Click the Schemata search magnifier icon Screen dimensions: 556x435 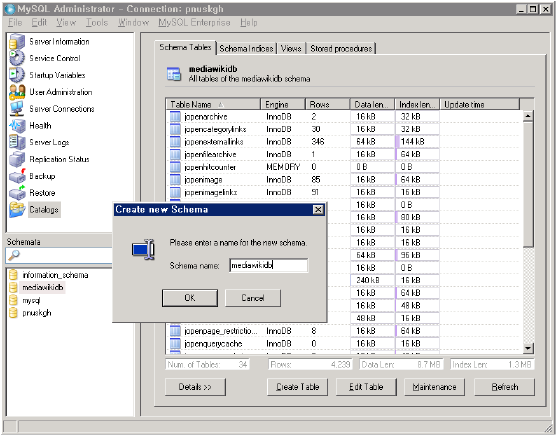click(x=14, y=255)
